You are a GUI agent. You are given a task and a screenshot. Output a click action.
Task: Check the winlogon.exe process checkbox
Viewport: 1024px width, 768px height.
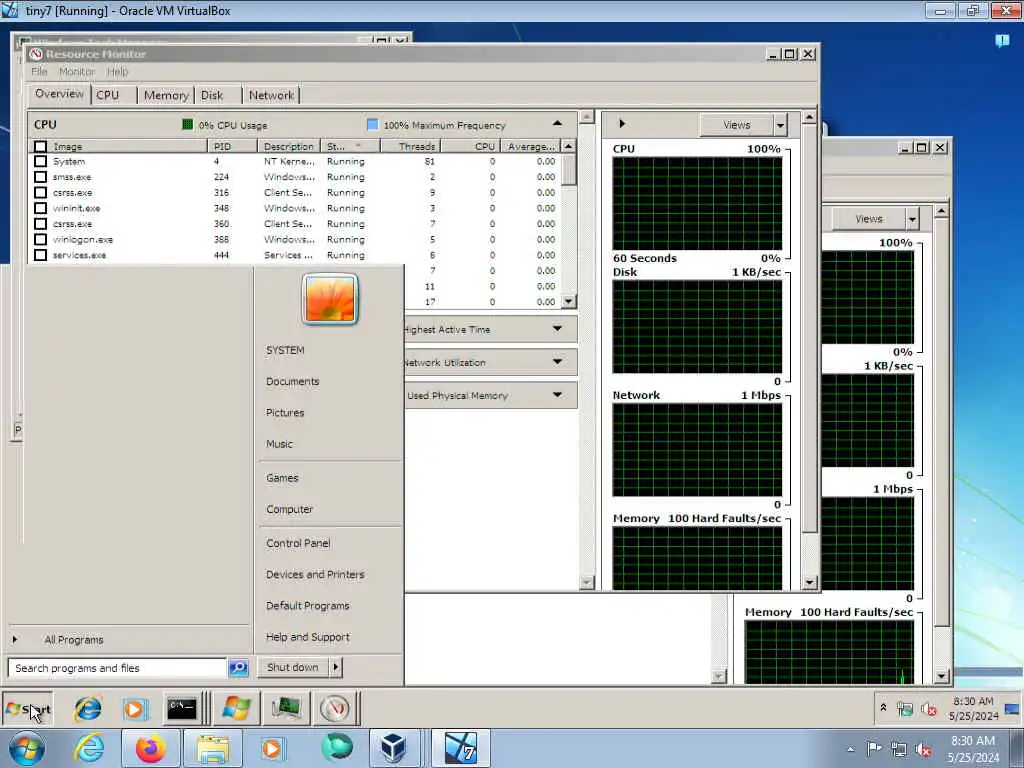(x=40, y=240)
